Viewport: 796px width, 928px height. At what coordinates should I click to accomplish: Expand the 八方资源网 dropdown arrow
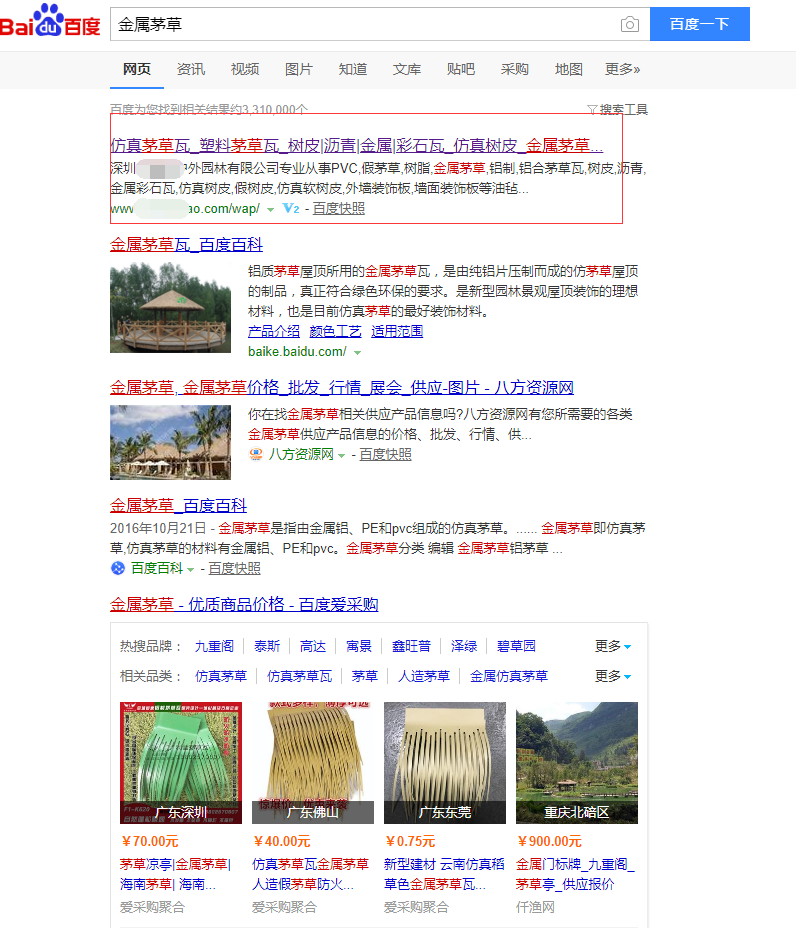(x=341, y=456)
